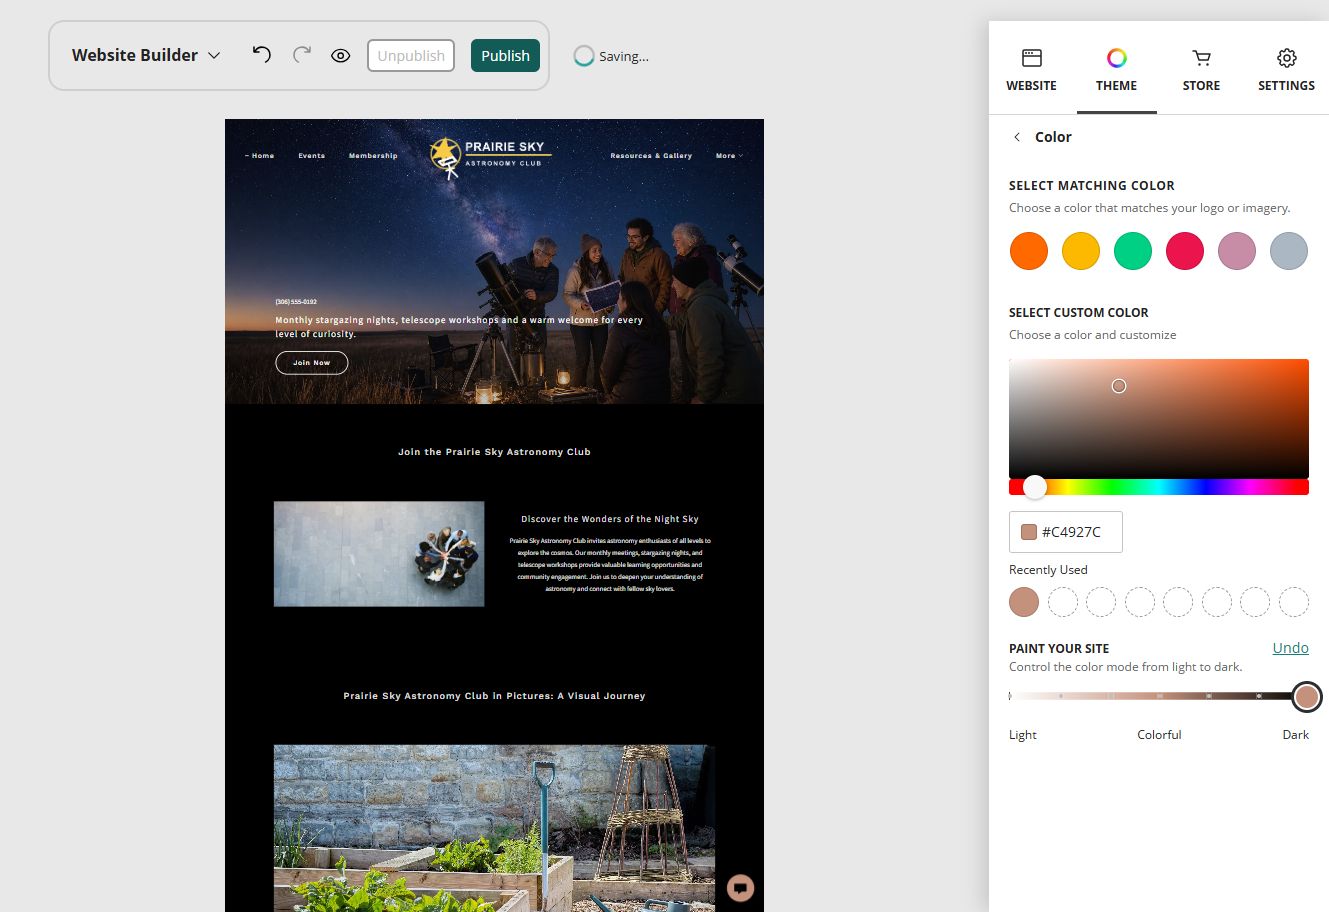Click the redo arrow icon in toolbar

click(x=301, y=55)
